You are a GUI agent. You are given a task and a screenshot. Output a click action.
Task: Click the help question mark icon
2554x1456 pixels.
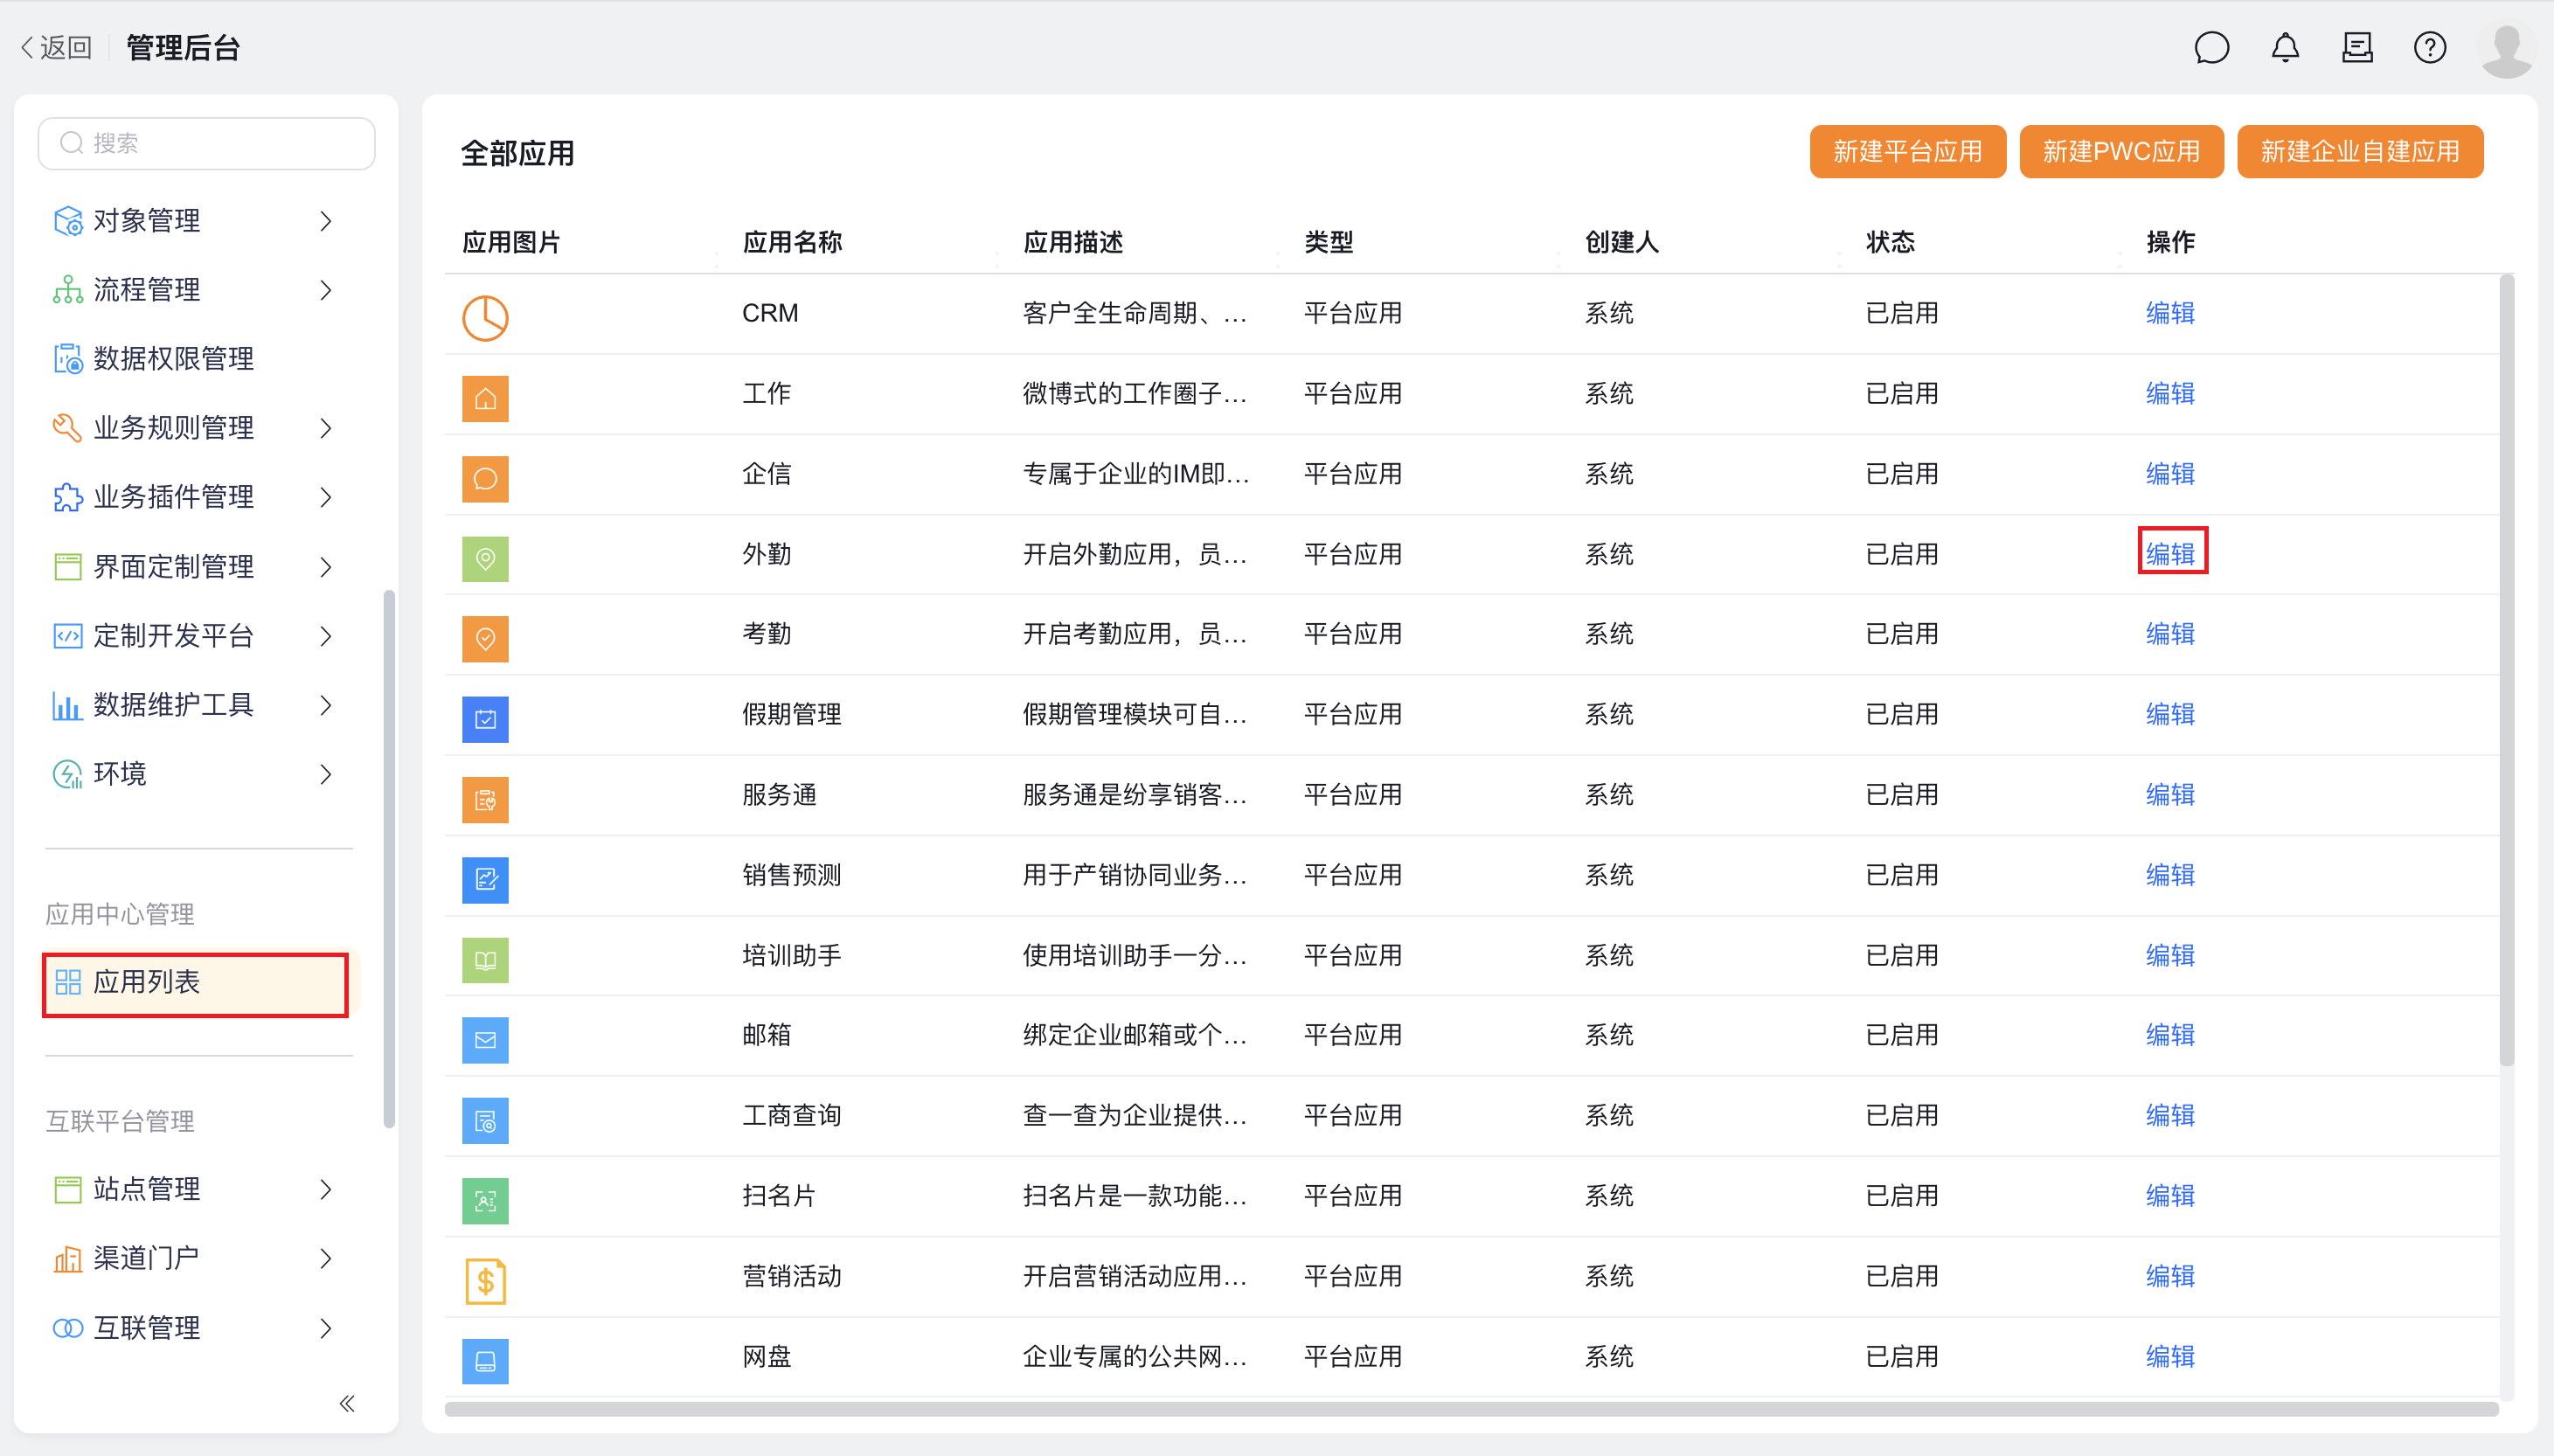(2430, 47)
